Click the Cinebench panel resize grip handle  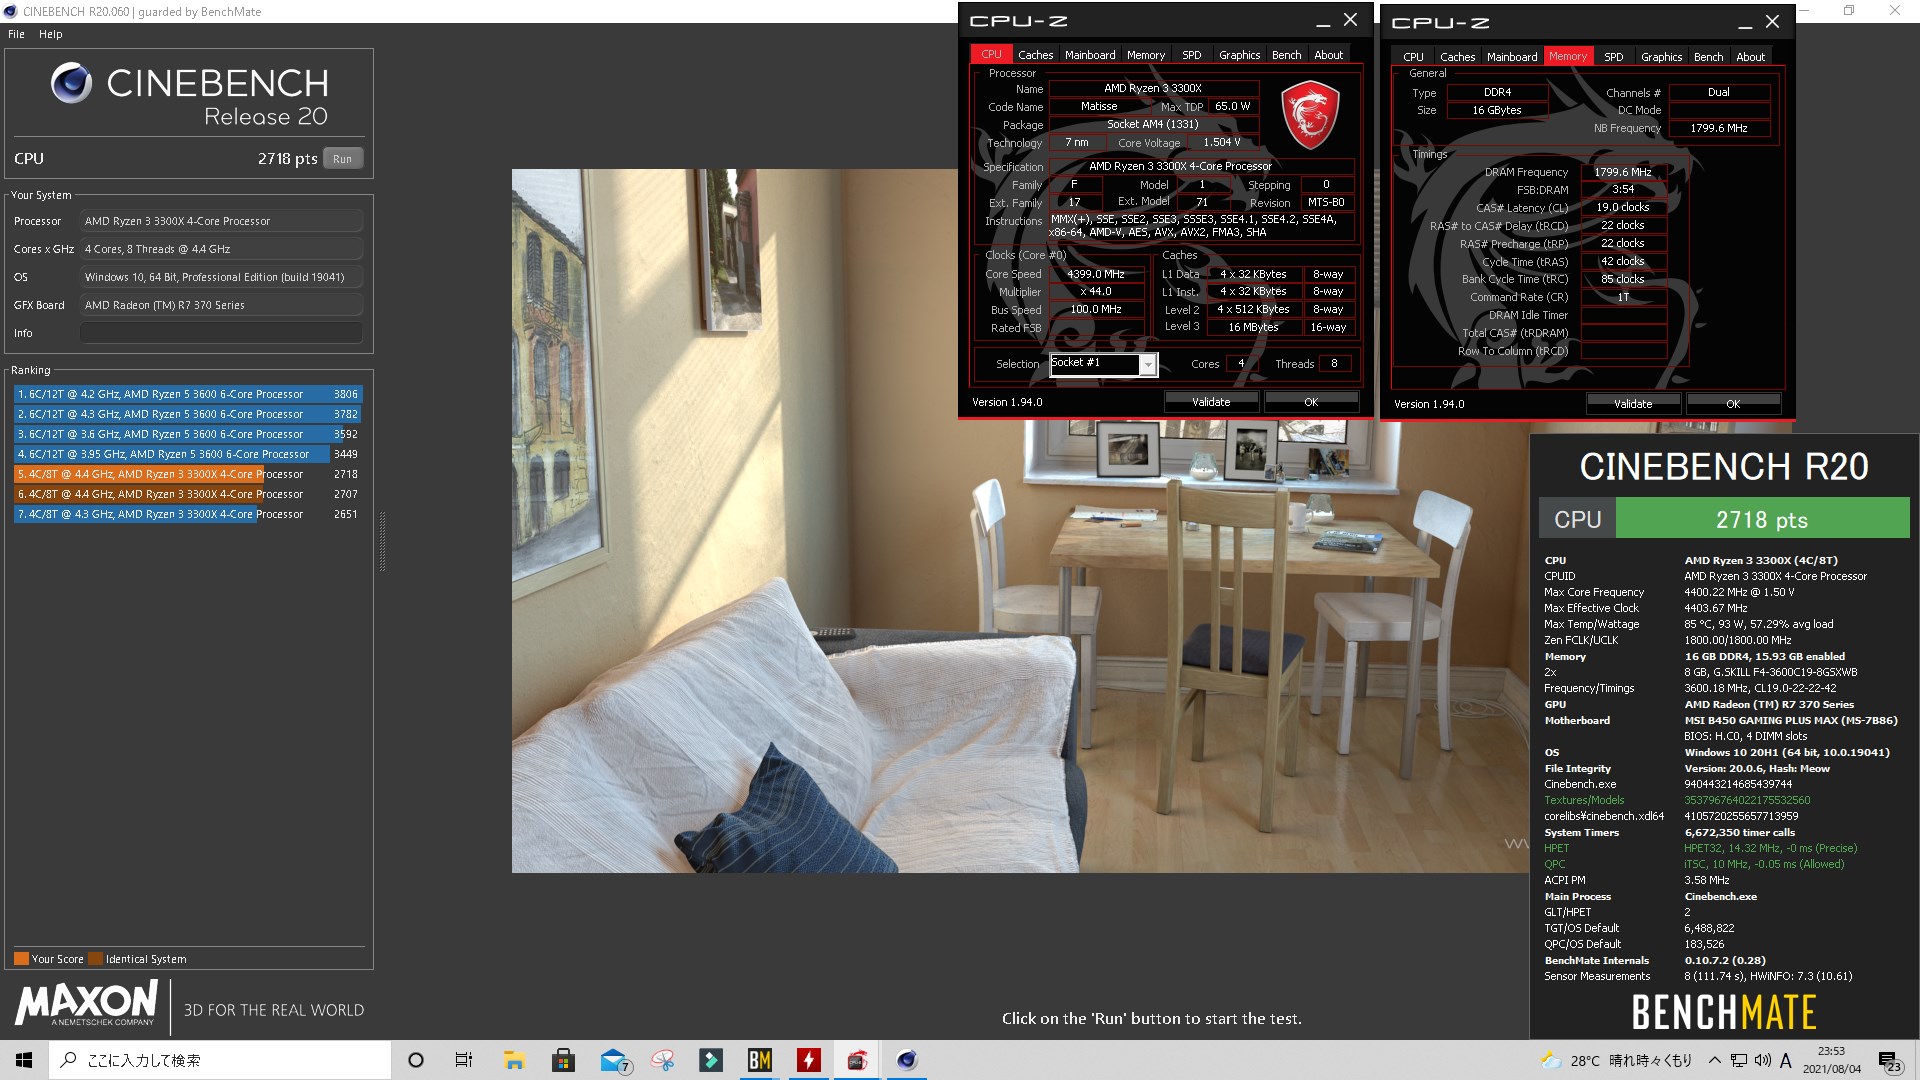382,541
